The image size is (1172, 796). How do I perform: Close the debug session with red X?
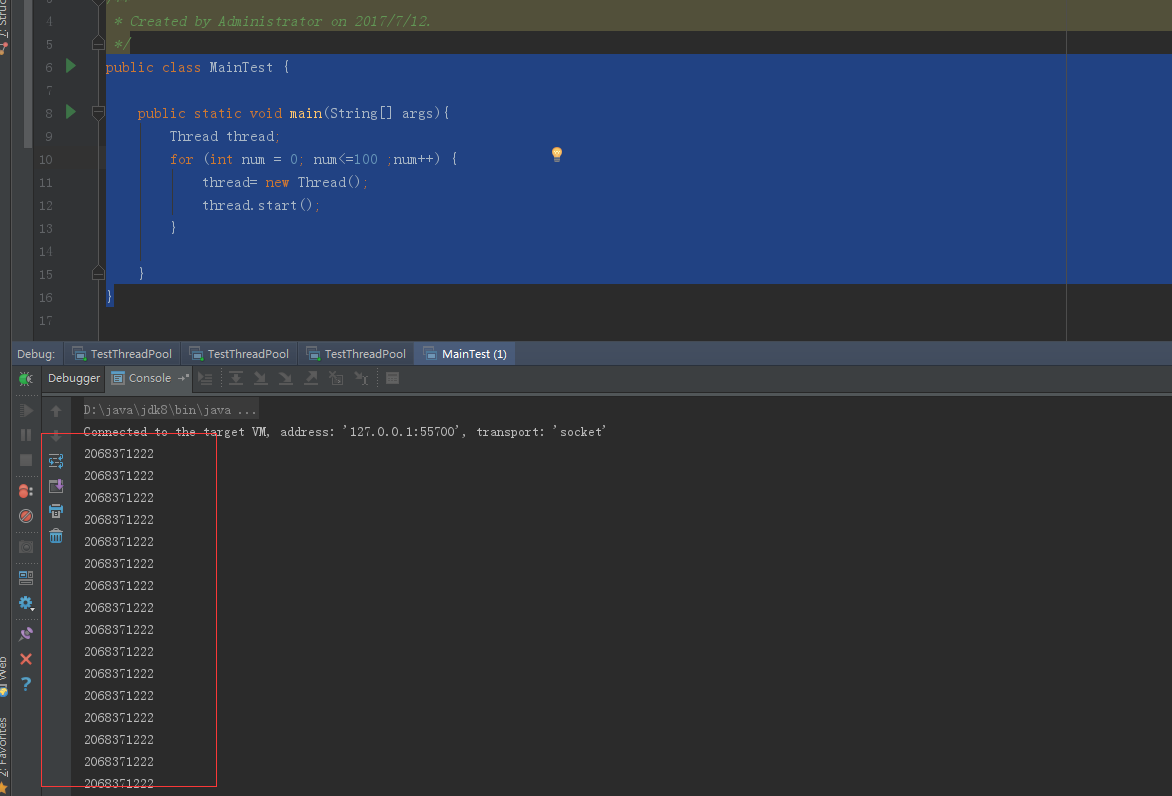[x=26, y=658]
